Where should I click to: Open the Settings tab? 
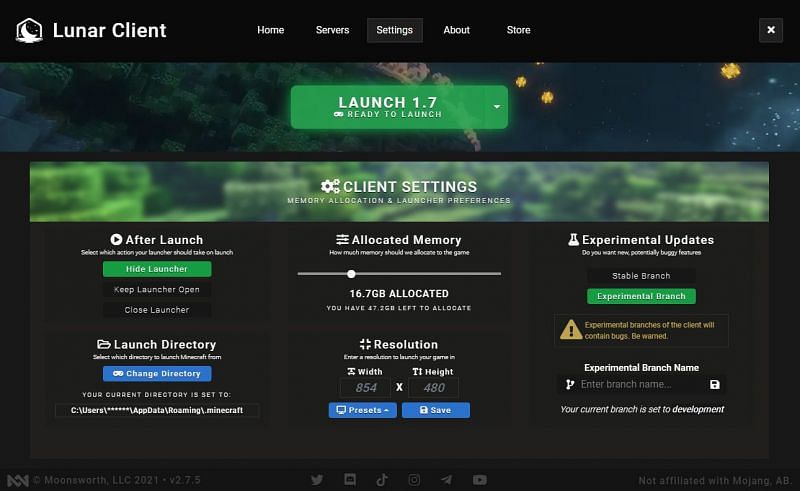click(394, 30)
